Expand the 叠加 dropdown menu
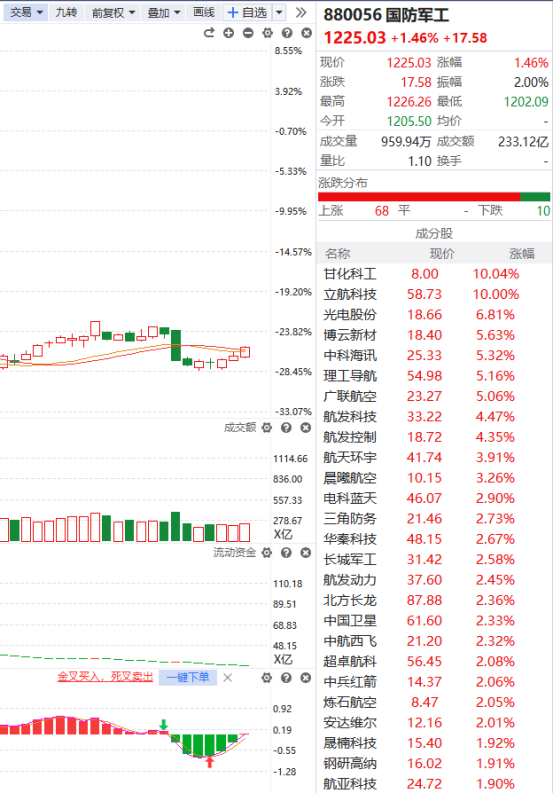 point(163,12)
